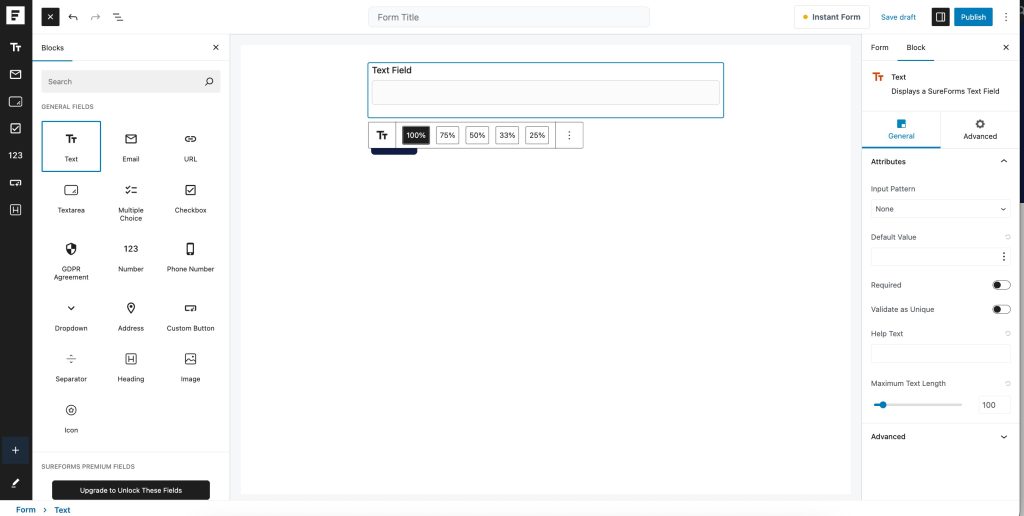
Task: Set field width to 33%
Action: coord(507,135)
